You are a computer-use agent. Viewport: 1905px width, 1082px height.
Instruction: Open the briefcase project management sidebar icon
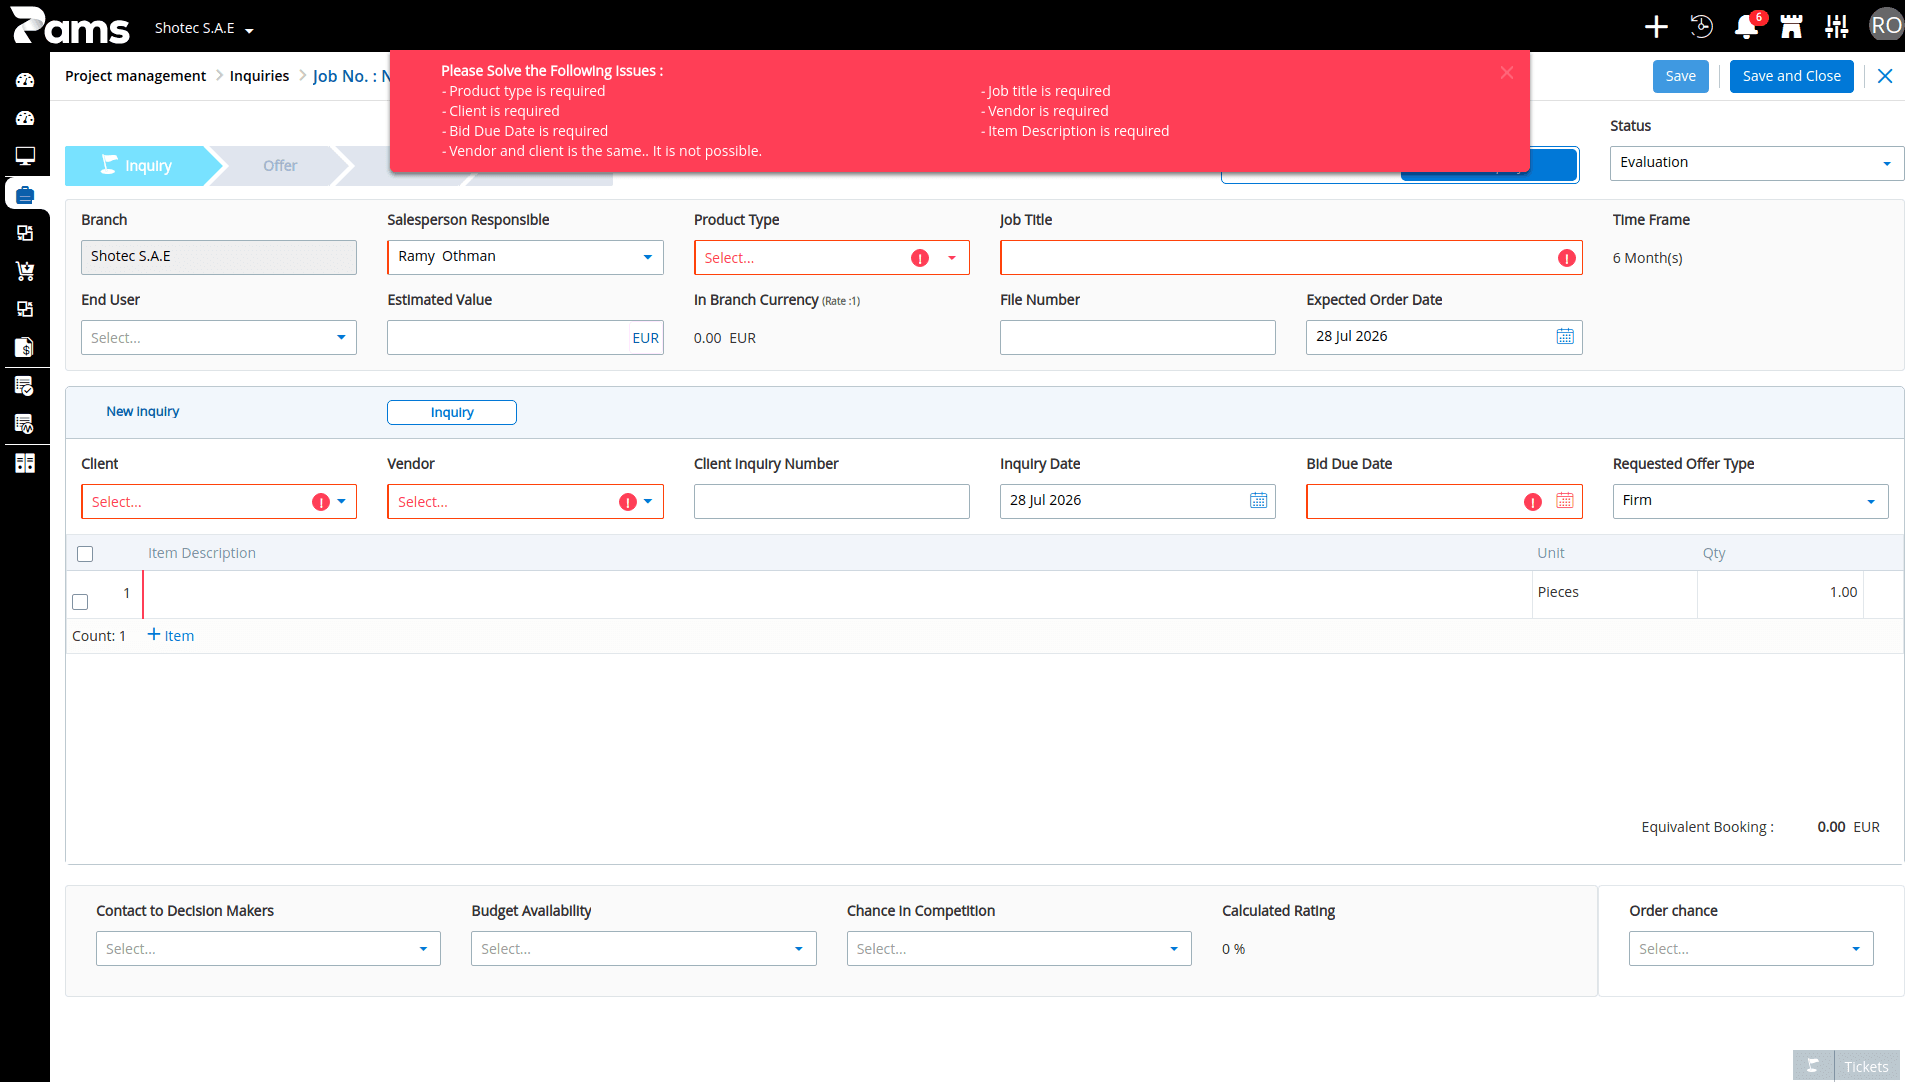click(x=25, y=194)
